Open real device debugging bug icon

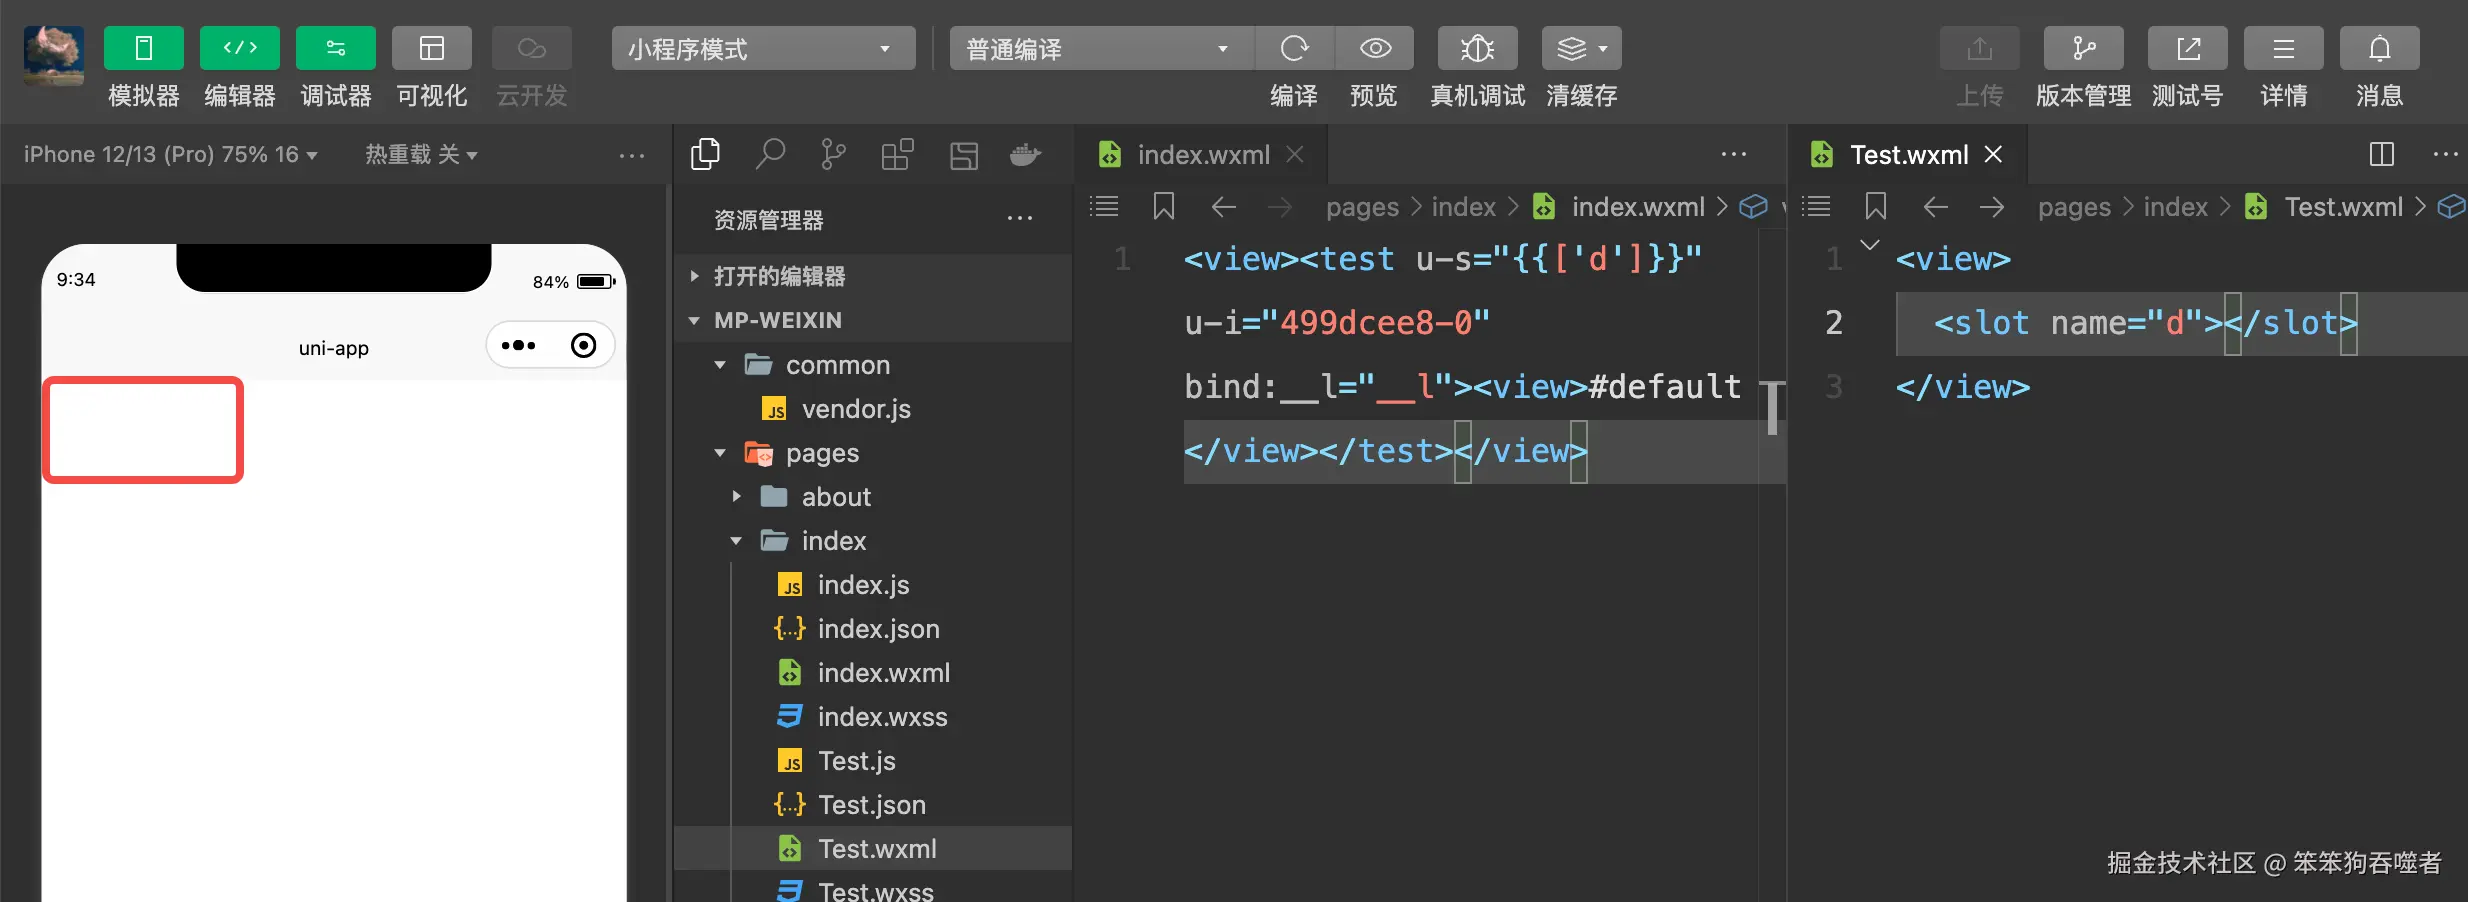coord(1477,48)
